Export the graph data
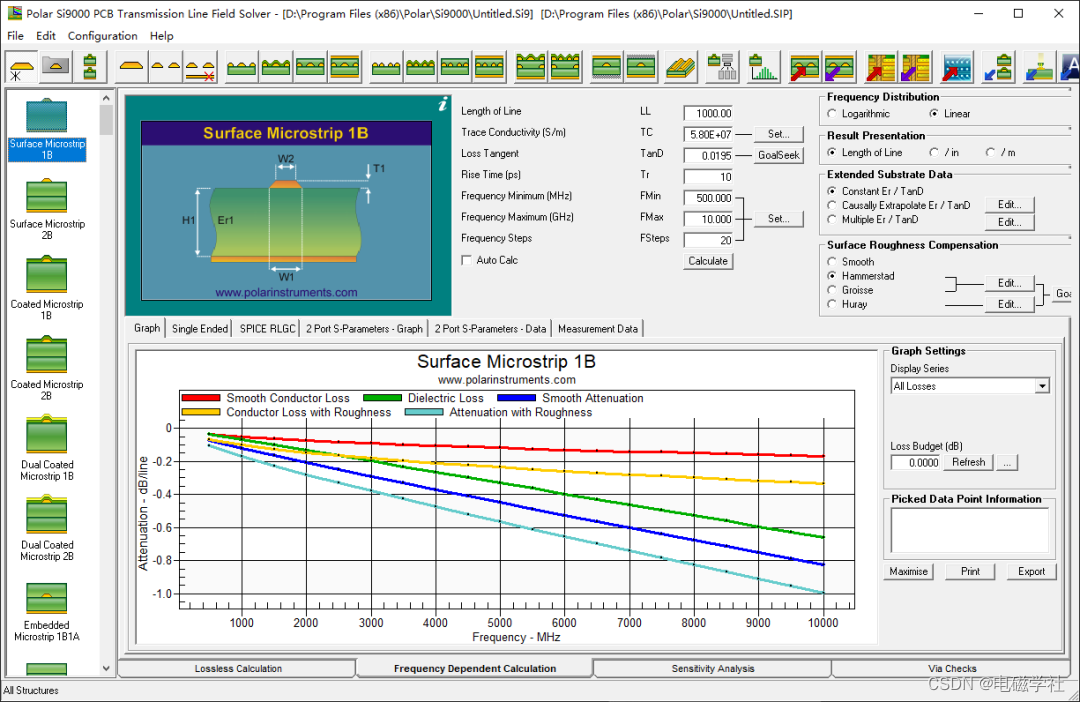This screenshot has width=1080, height=702. (x=1031, y=571)
